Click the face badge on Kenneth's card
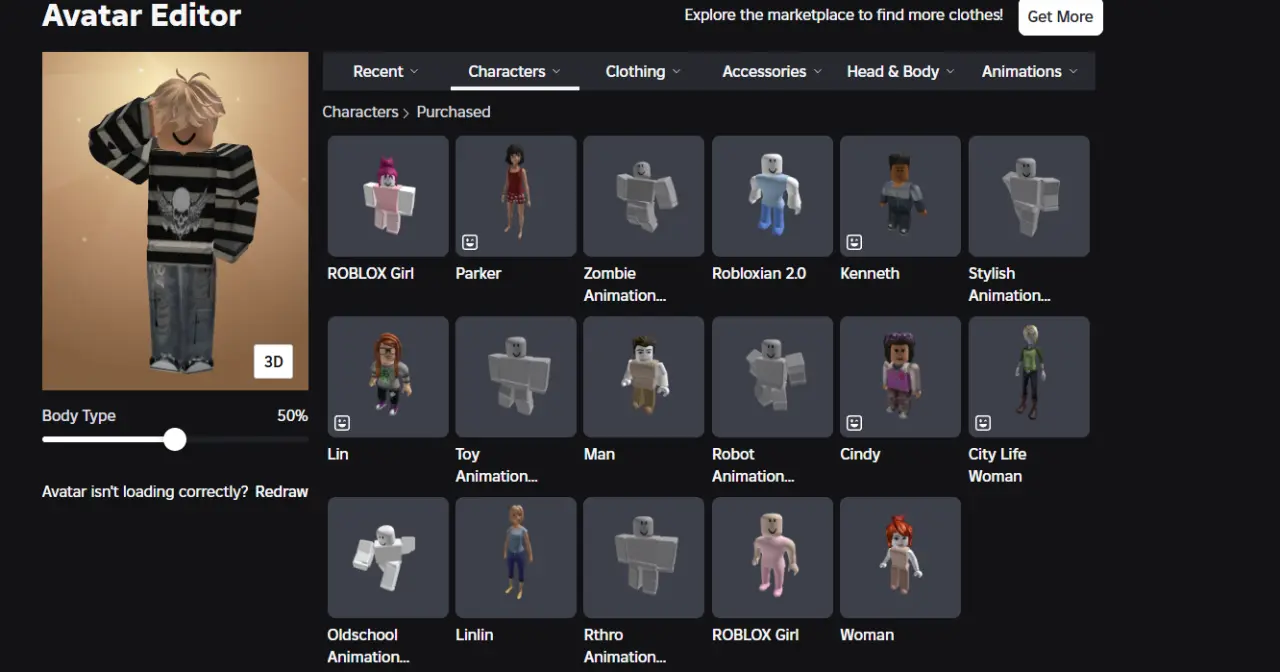 (x=854, y=242)
